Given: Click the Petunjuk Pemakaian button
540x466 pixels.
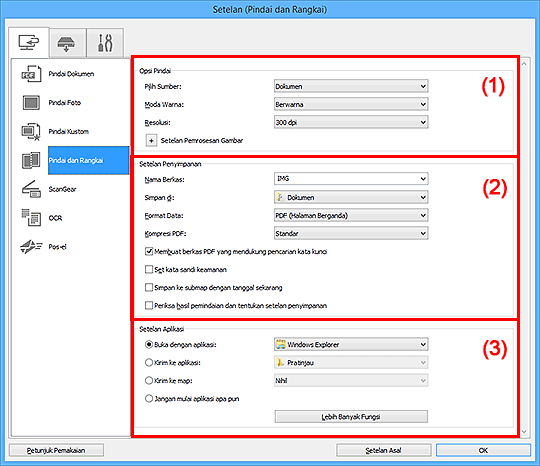Looking at the screenshot, I should pos(56,450).
